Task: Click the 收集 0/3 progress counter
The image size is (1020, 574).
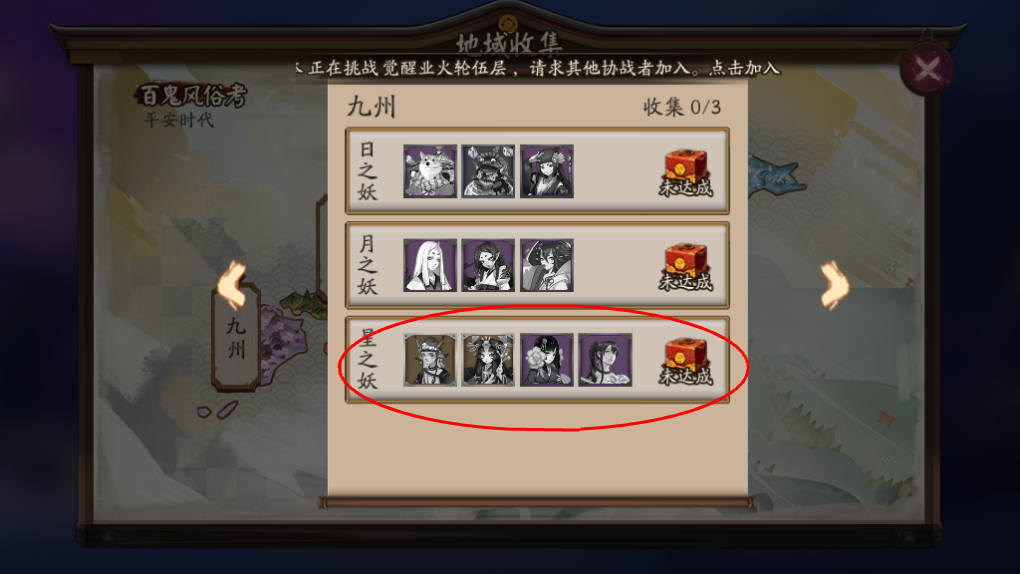Action: [x=682, y=107]
